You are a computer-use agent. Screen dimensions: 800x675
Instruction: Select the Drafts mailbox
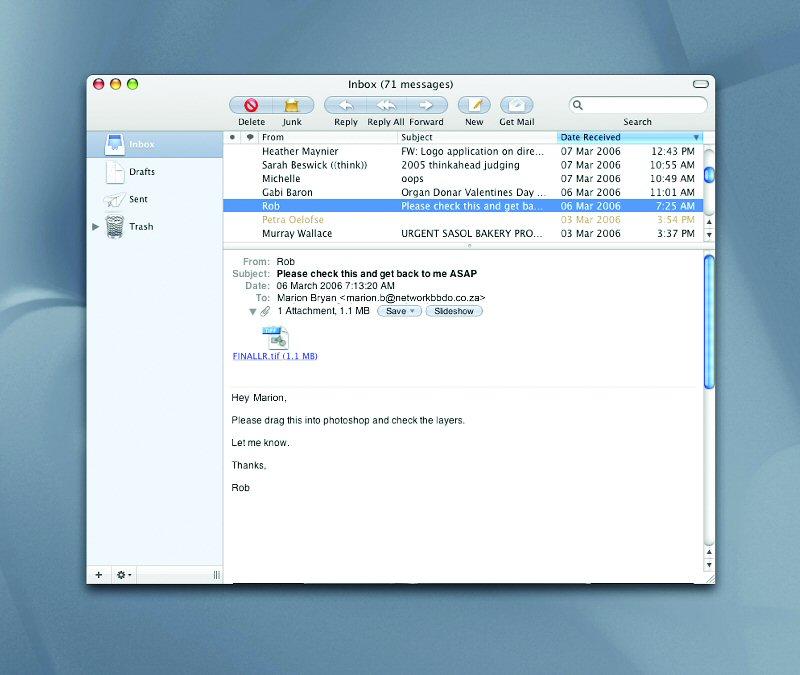pyautogui.click(x=141, y=172)
